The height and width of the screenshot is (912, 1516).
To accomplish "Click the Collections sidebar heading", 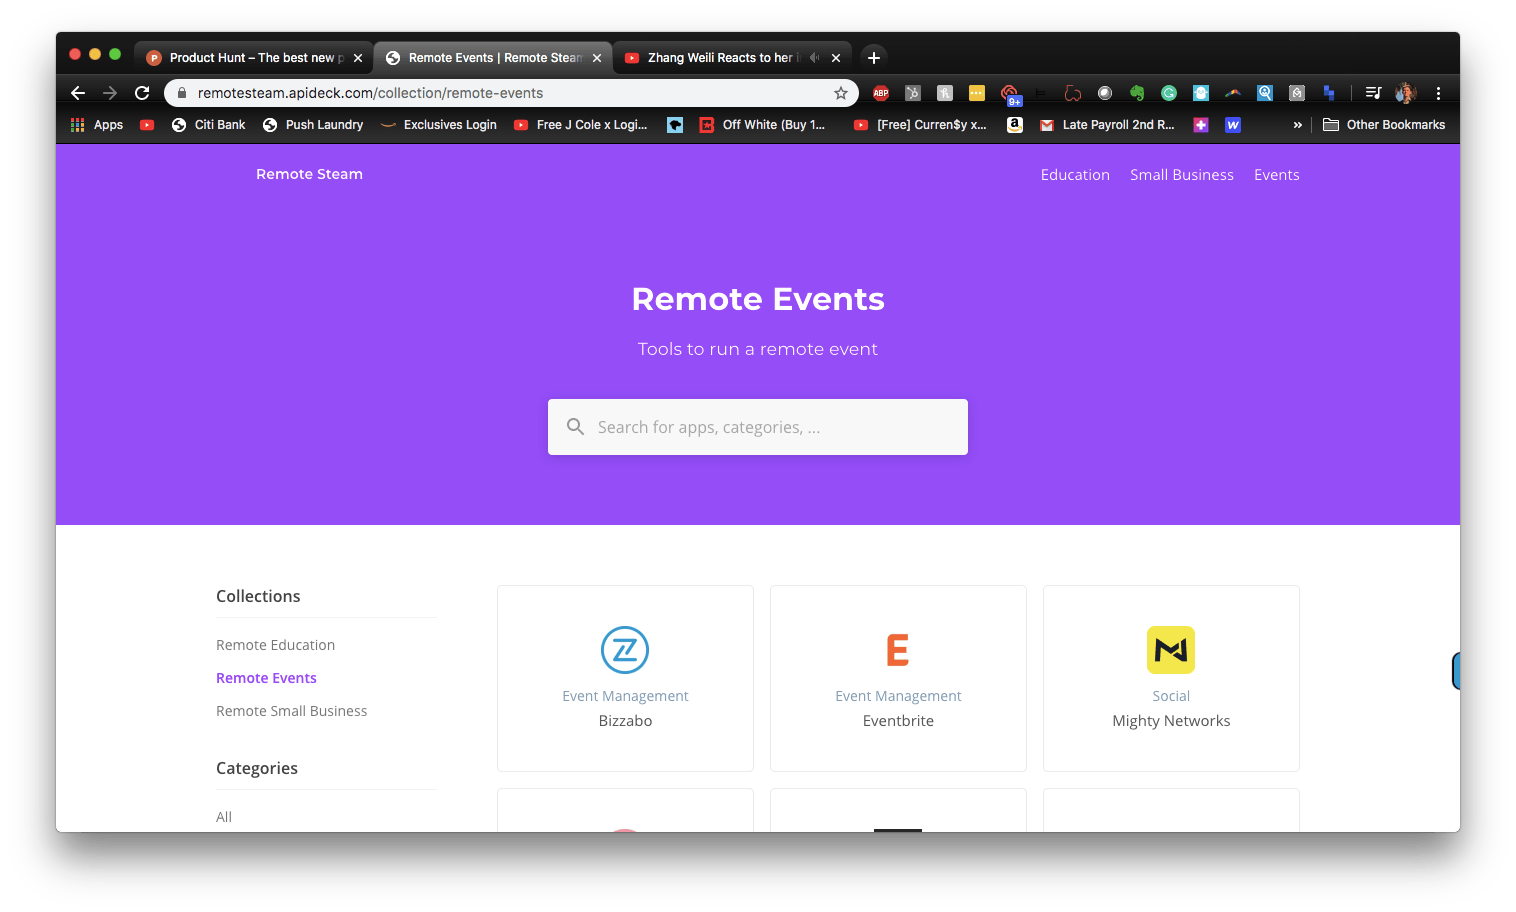I will pos(258,596).
